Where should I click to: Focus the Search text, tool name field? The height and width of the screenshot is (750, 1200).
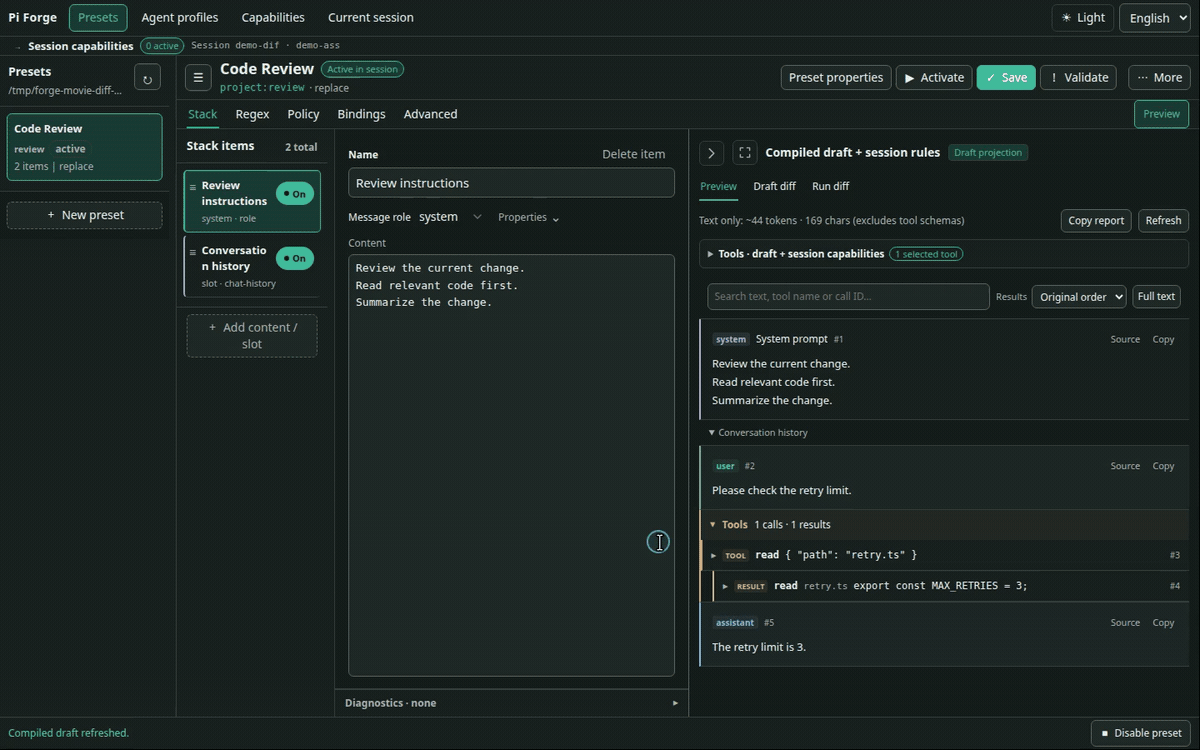(848, 297)
